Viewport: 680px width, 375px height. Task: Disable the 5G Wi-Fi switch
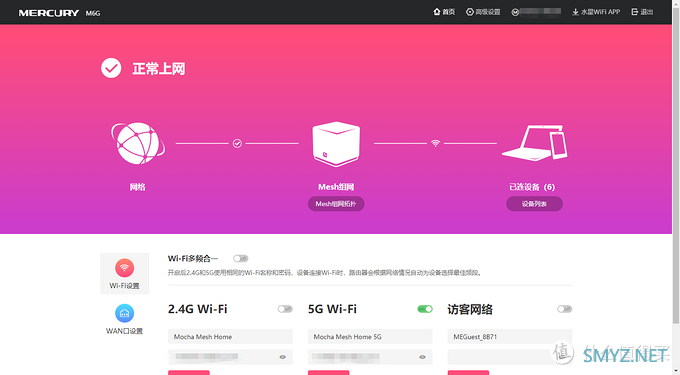pyautogui.click(x=425, y=309)
